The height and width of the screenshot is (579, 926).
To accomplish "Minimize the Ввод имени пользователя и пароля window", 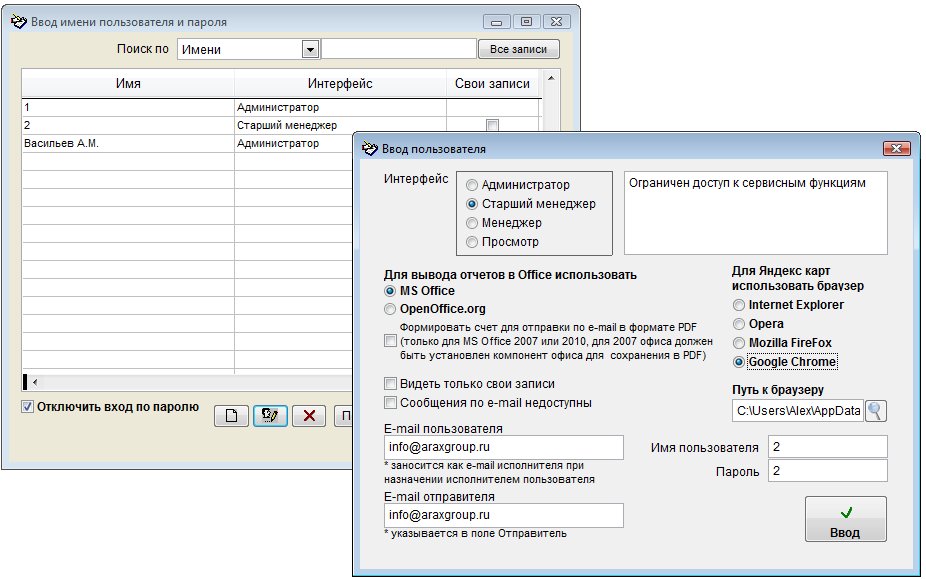I will 497,22.
